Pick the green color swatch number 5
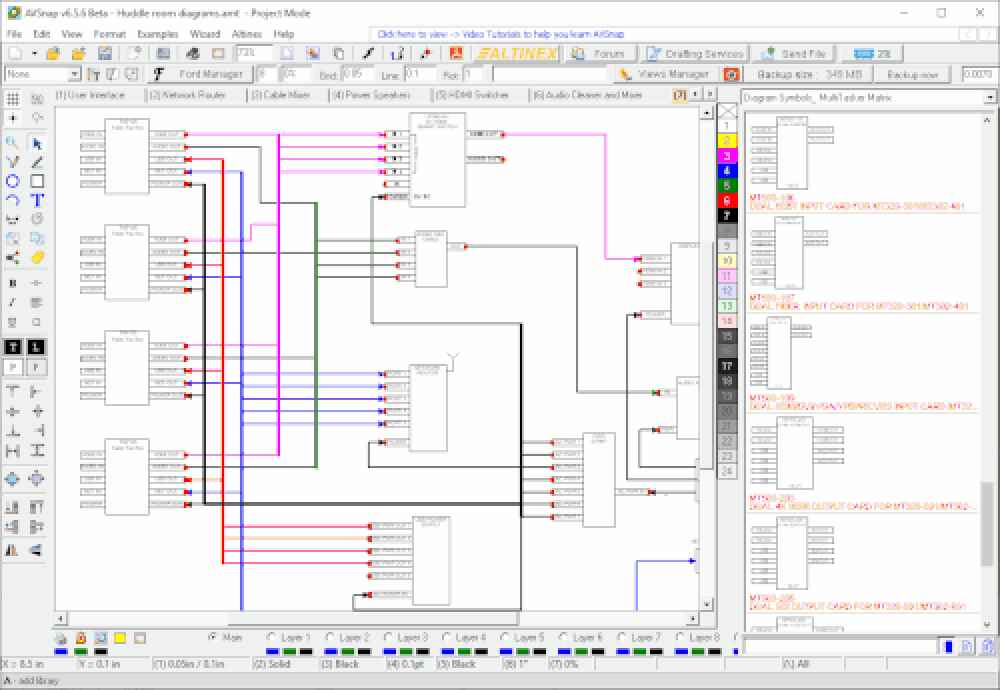This screenshot has width=1000, height=690. (727, 186)
